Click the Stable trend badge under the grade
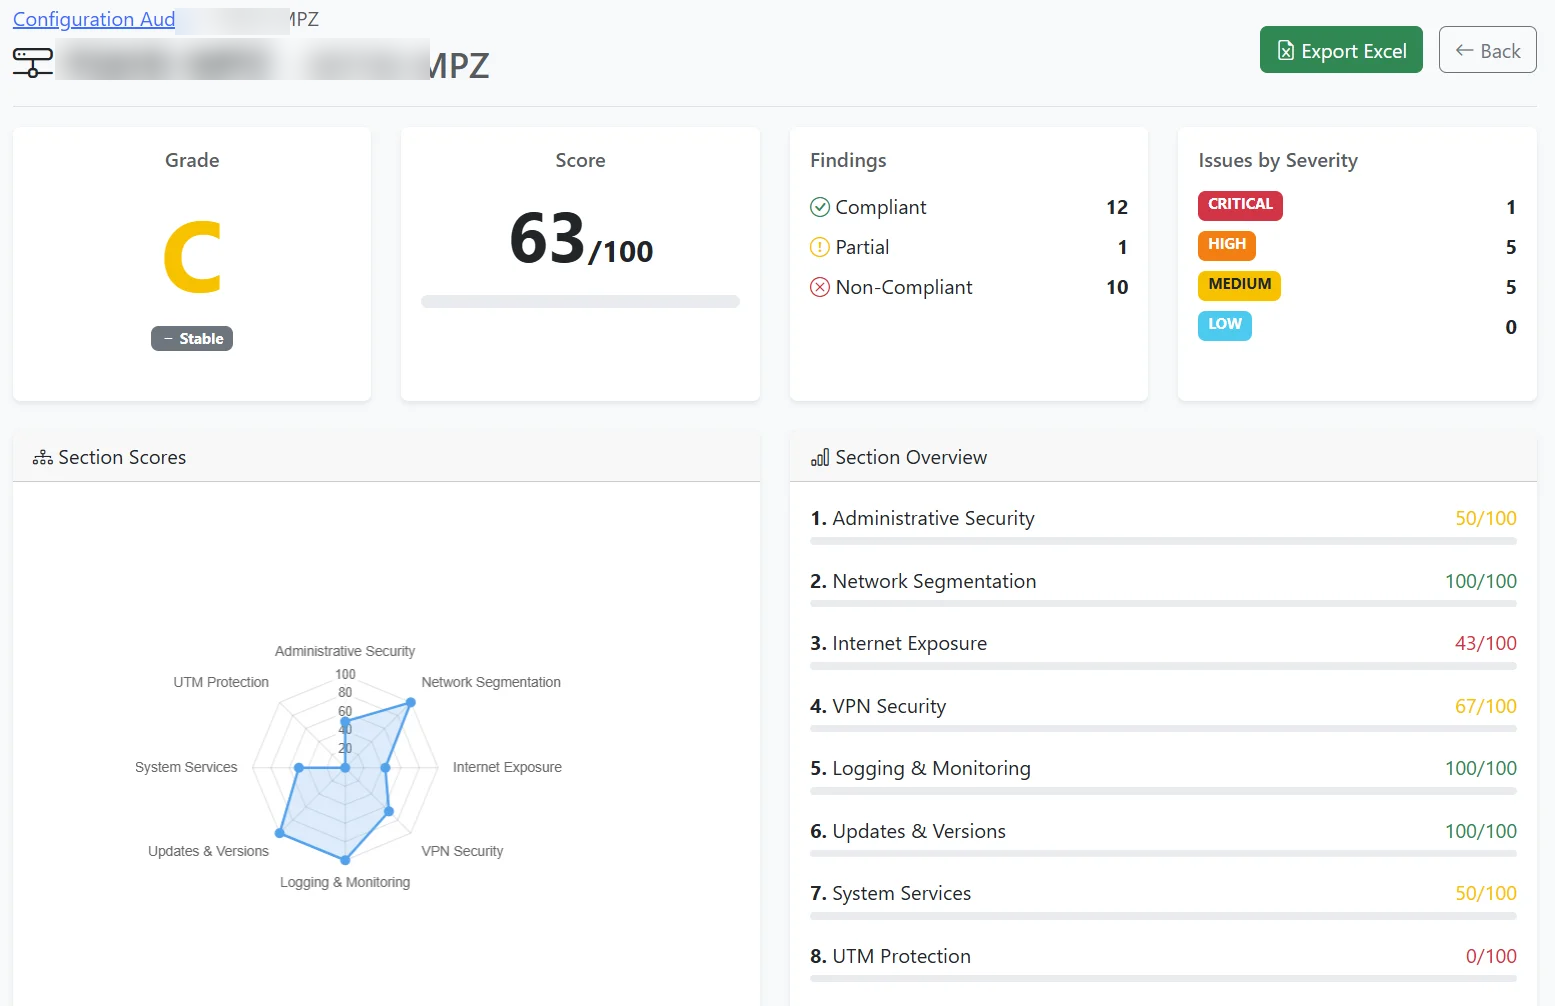1555x1006 pixels. (x=191, y=338)
